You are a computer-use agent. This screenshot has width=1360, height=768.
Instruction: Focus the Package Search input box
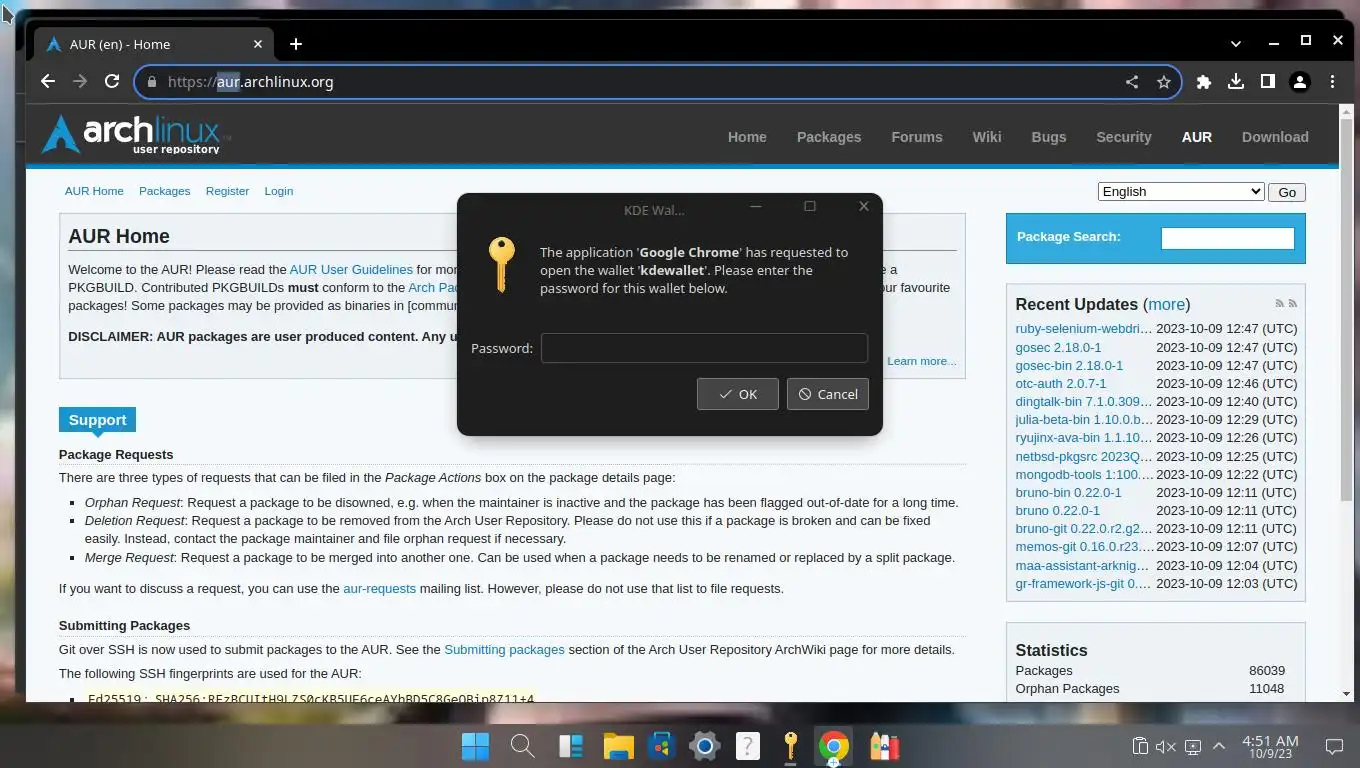(x=1228, y=238)
